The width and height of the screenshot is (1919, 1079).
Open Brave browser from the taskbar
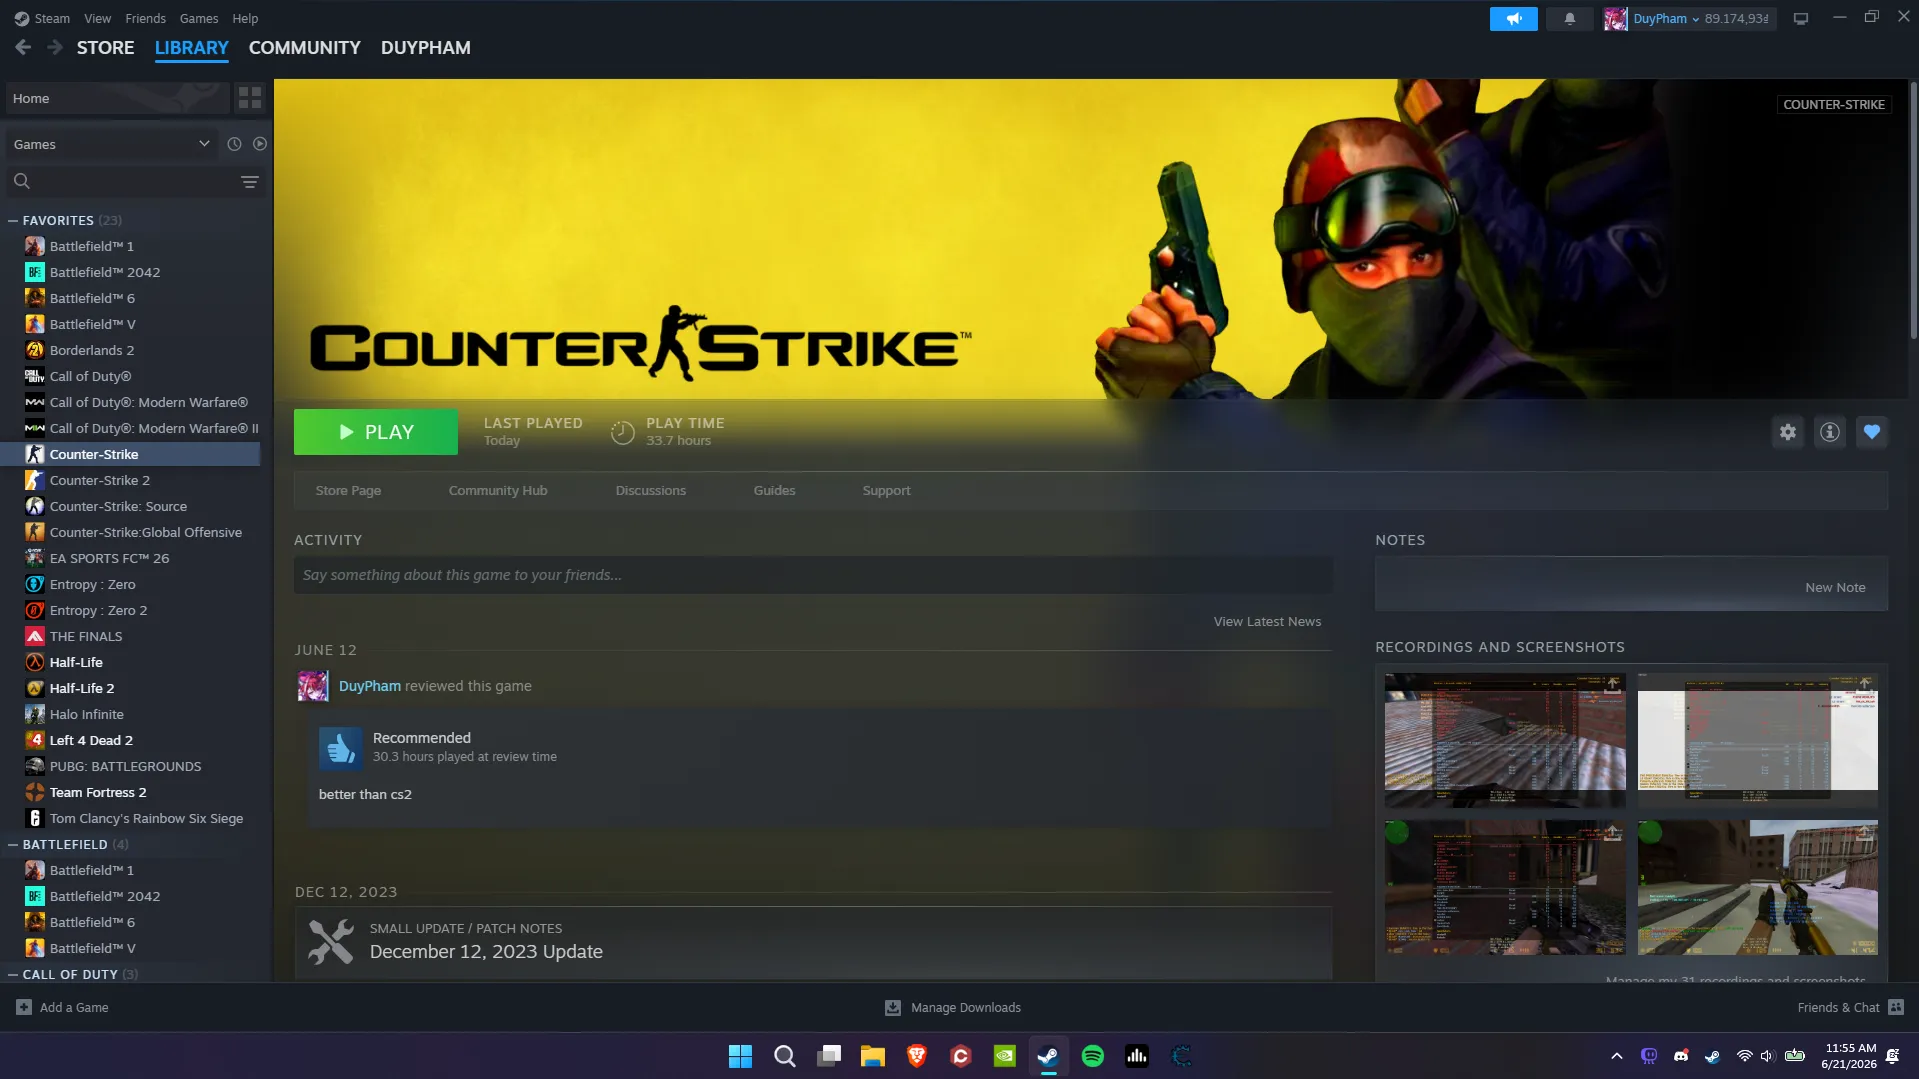(x=917, y=1056)
